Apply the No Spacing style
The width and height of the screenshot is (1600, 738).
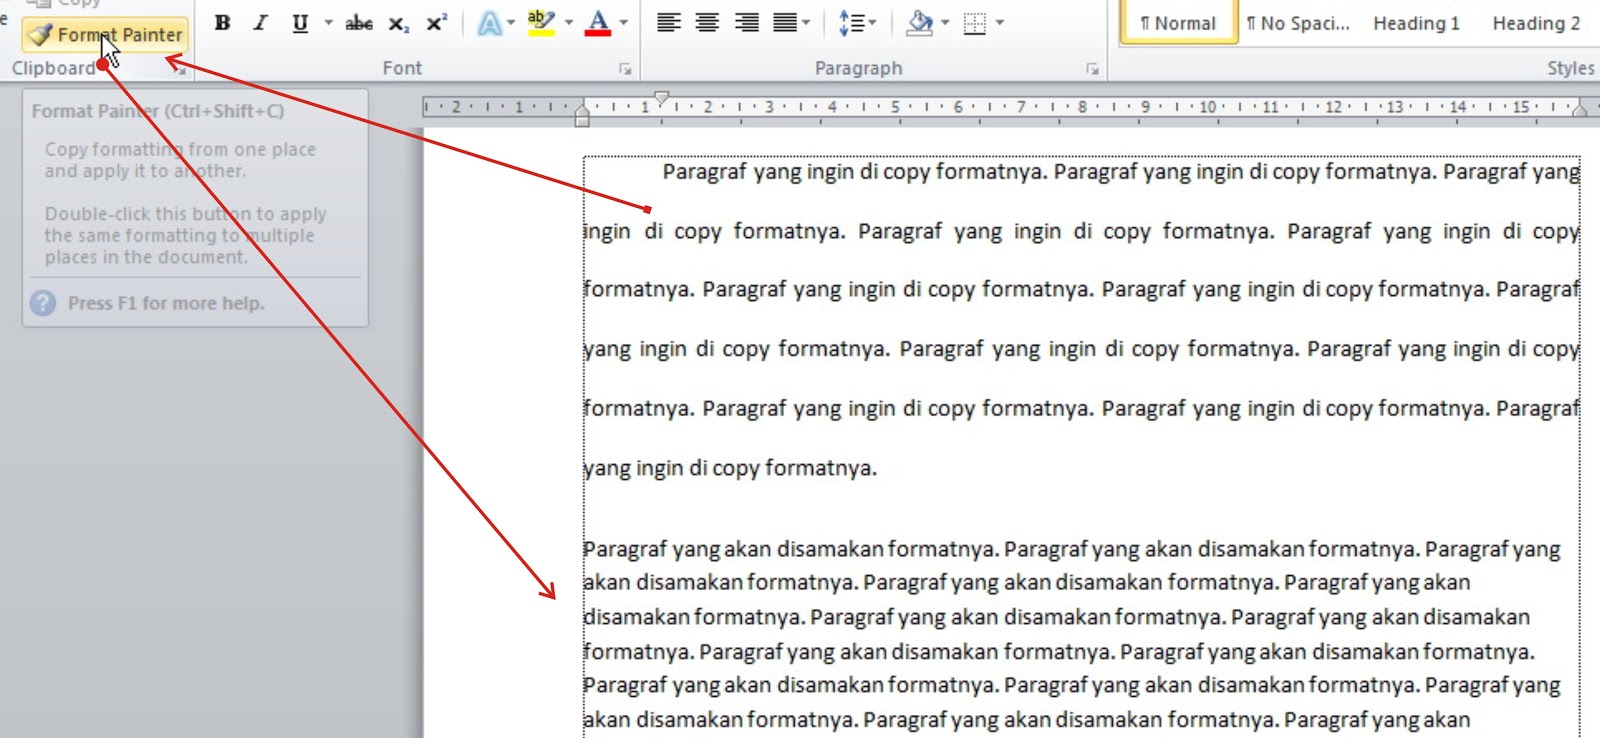(x=1298, y=23)
